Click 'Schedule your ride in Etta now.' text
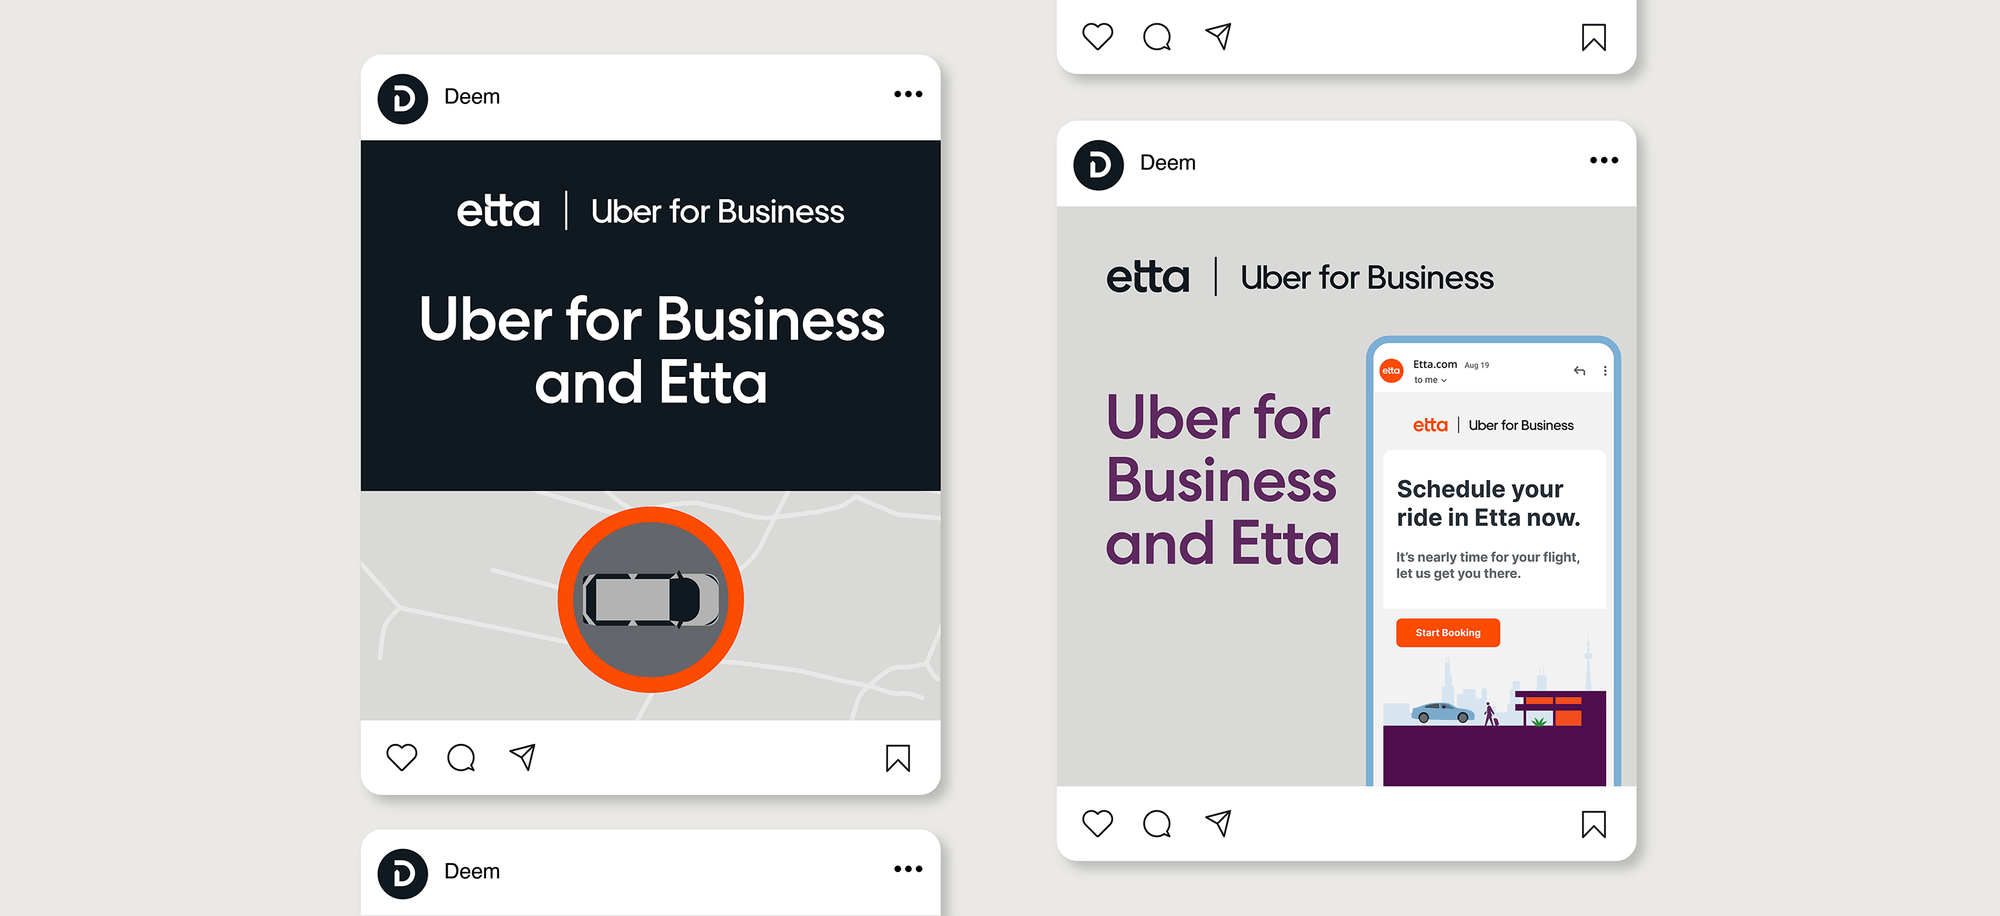2000x916 pixels. pos(1488,503)
